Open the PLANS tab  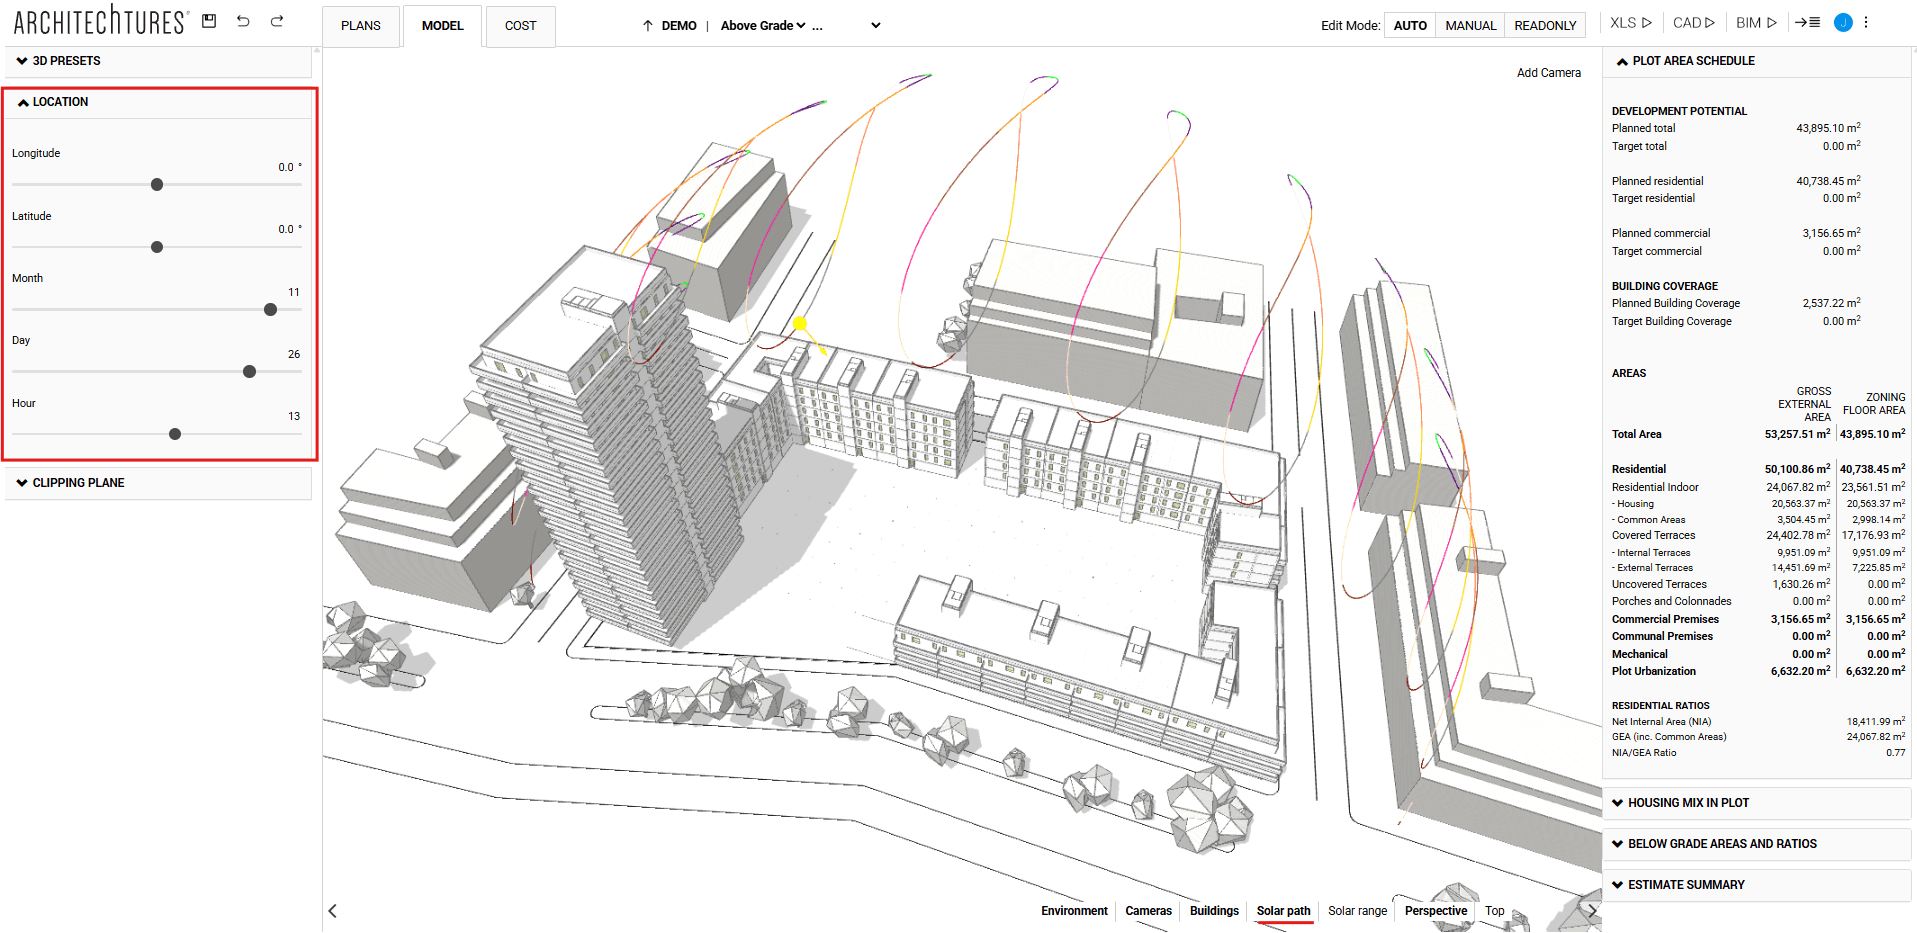click(x=360, y=26)
